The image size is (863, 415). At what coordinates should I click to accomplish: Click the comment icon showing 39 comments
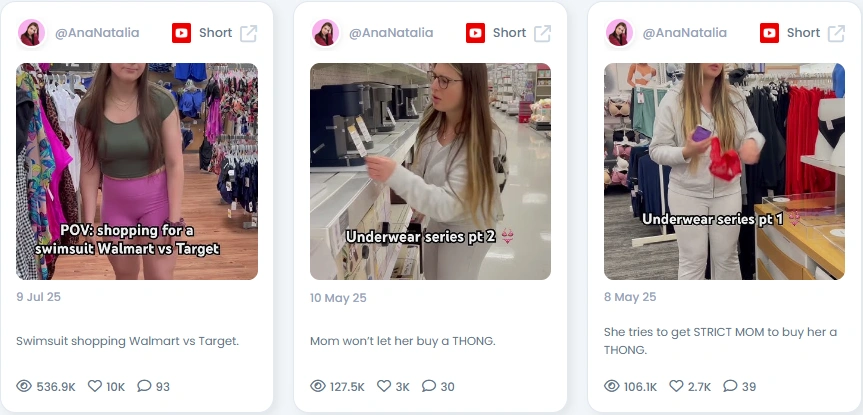[x=730, y=386]
